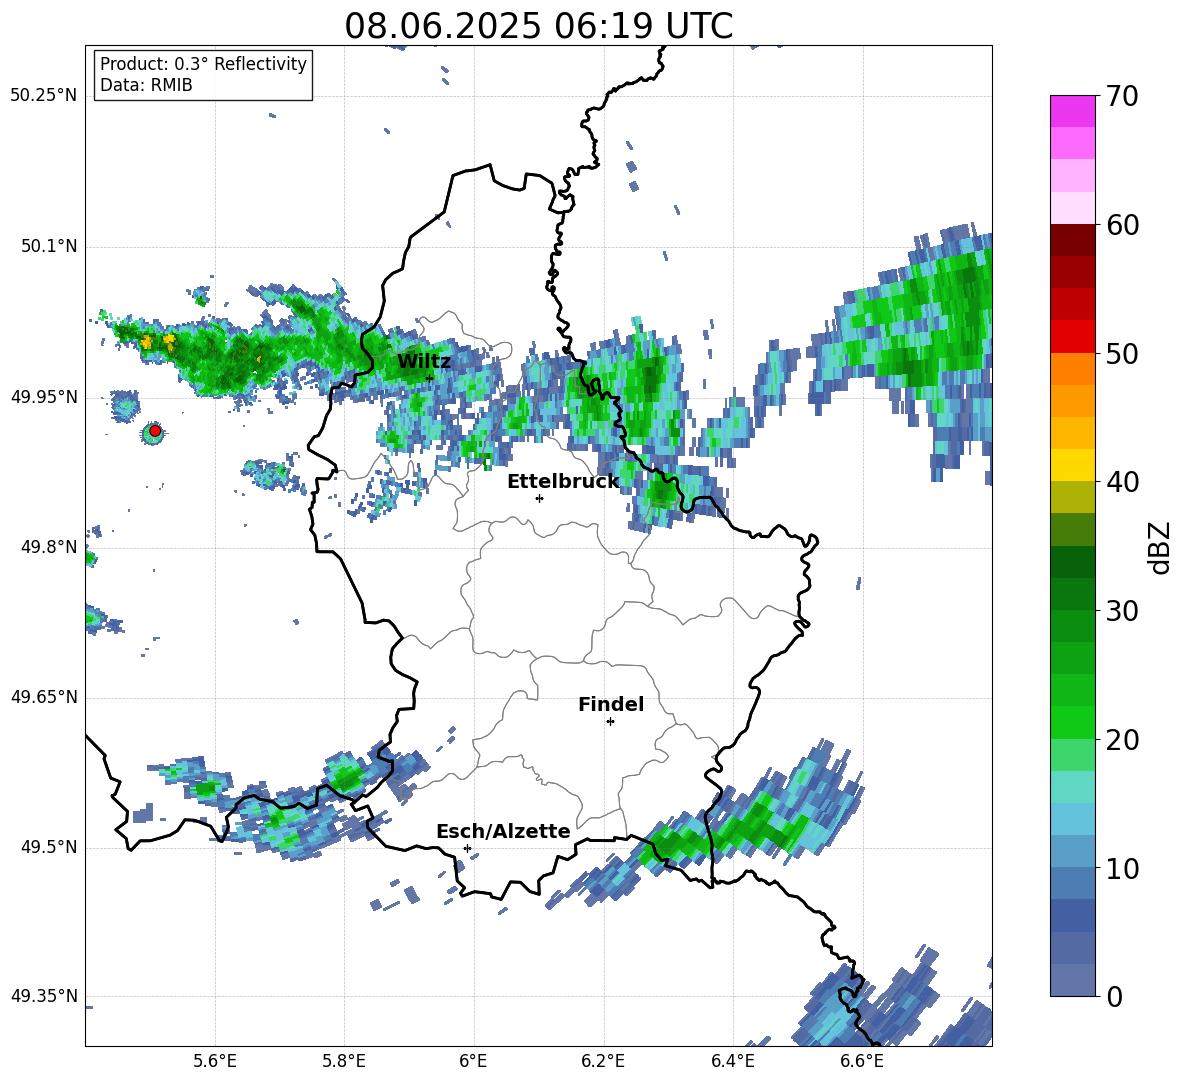Pick the orange colorbar segment below 50

[1072, 369]
